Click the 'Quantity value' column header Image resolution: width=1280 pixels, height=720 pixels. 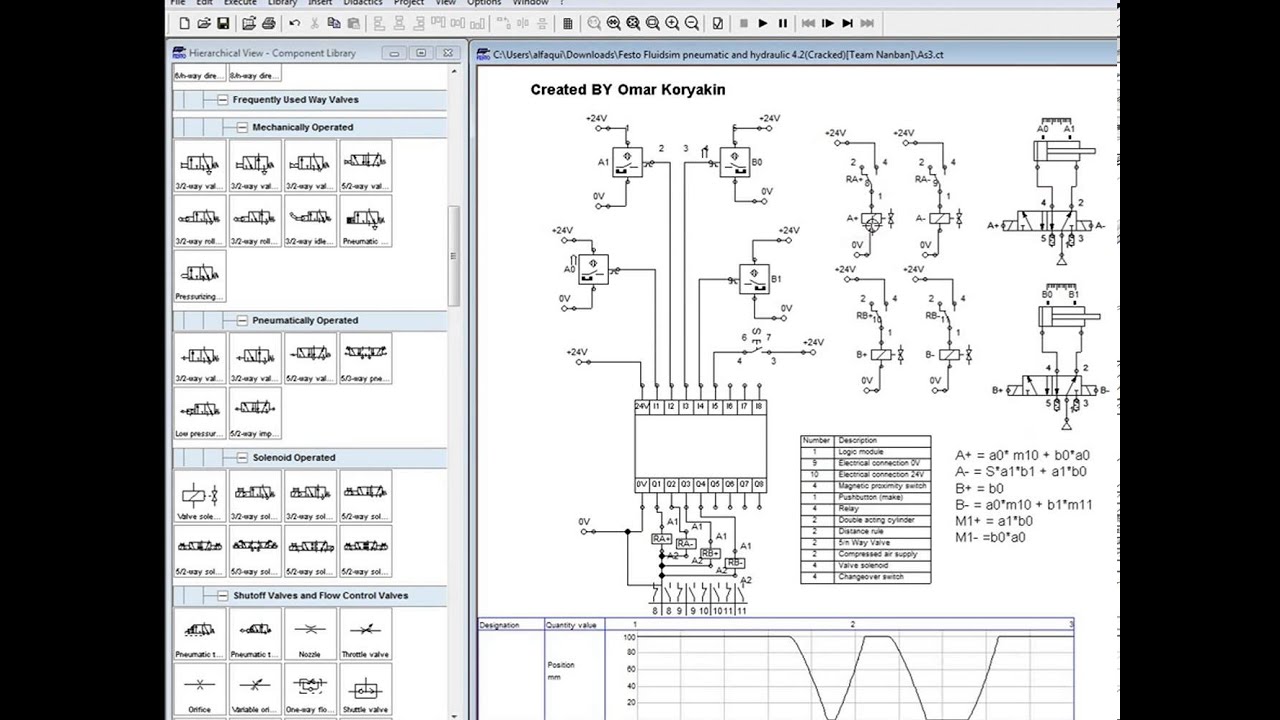tap(572, 625)
